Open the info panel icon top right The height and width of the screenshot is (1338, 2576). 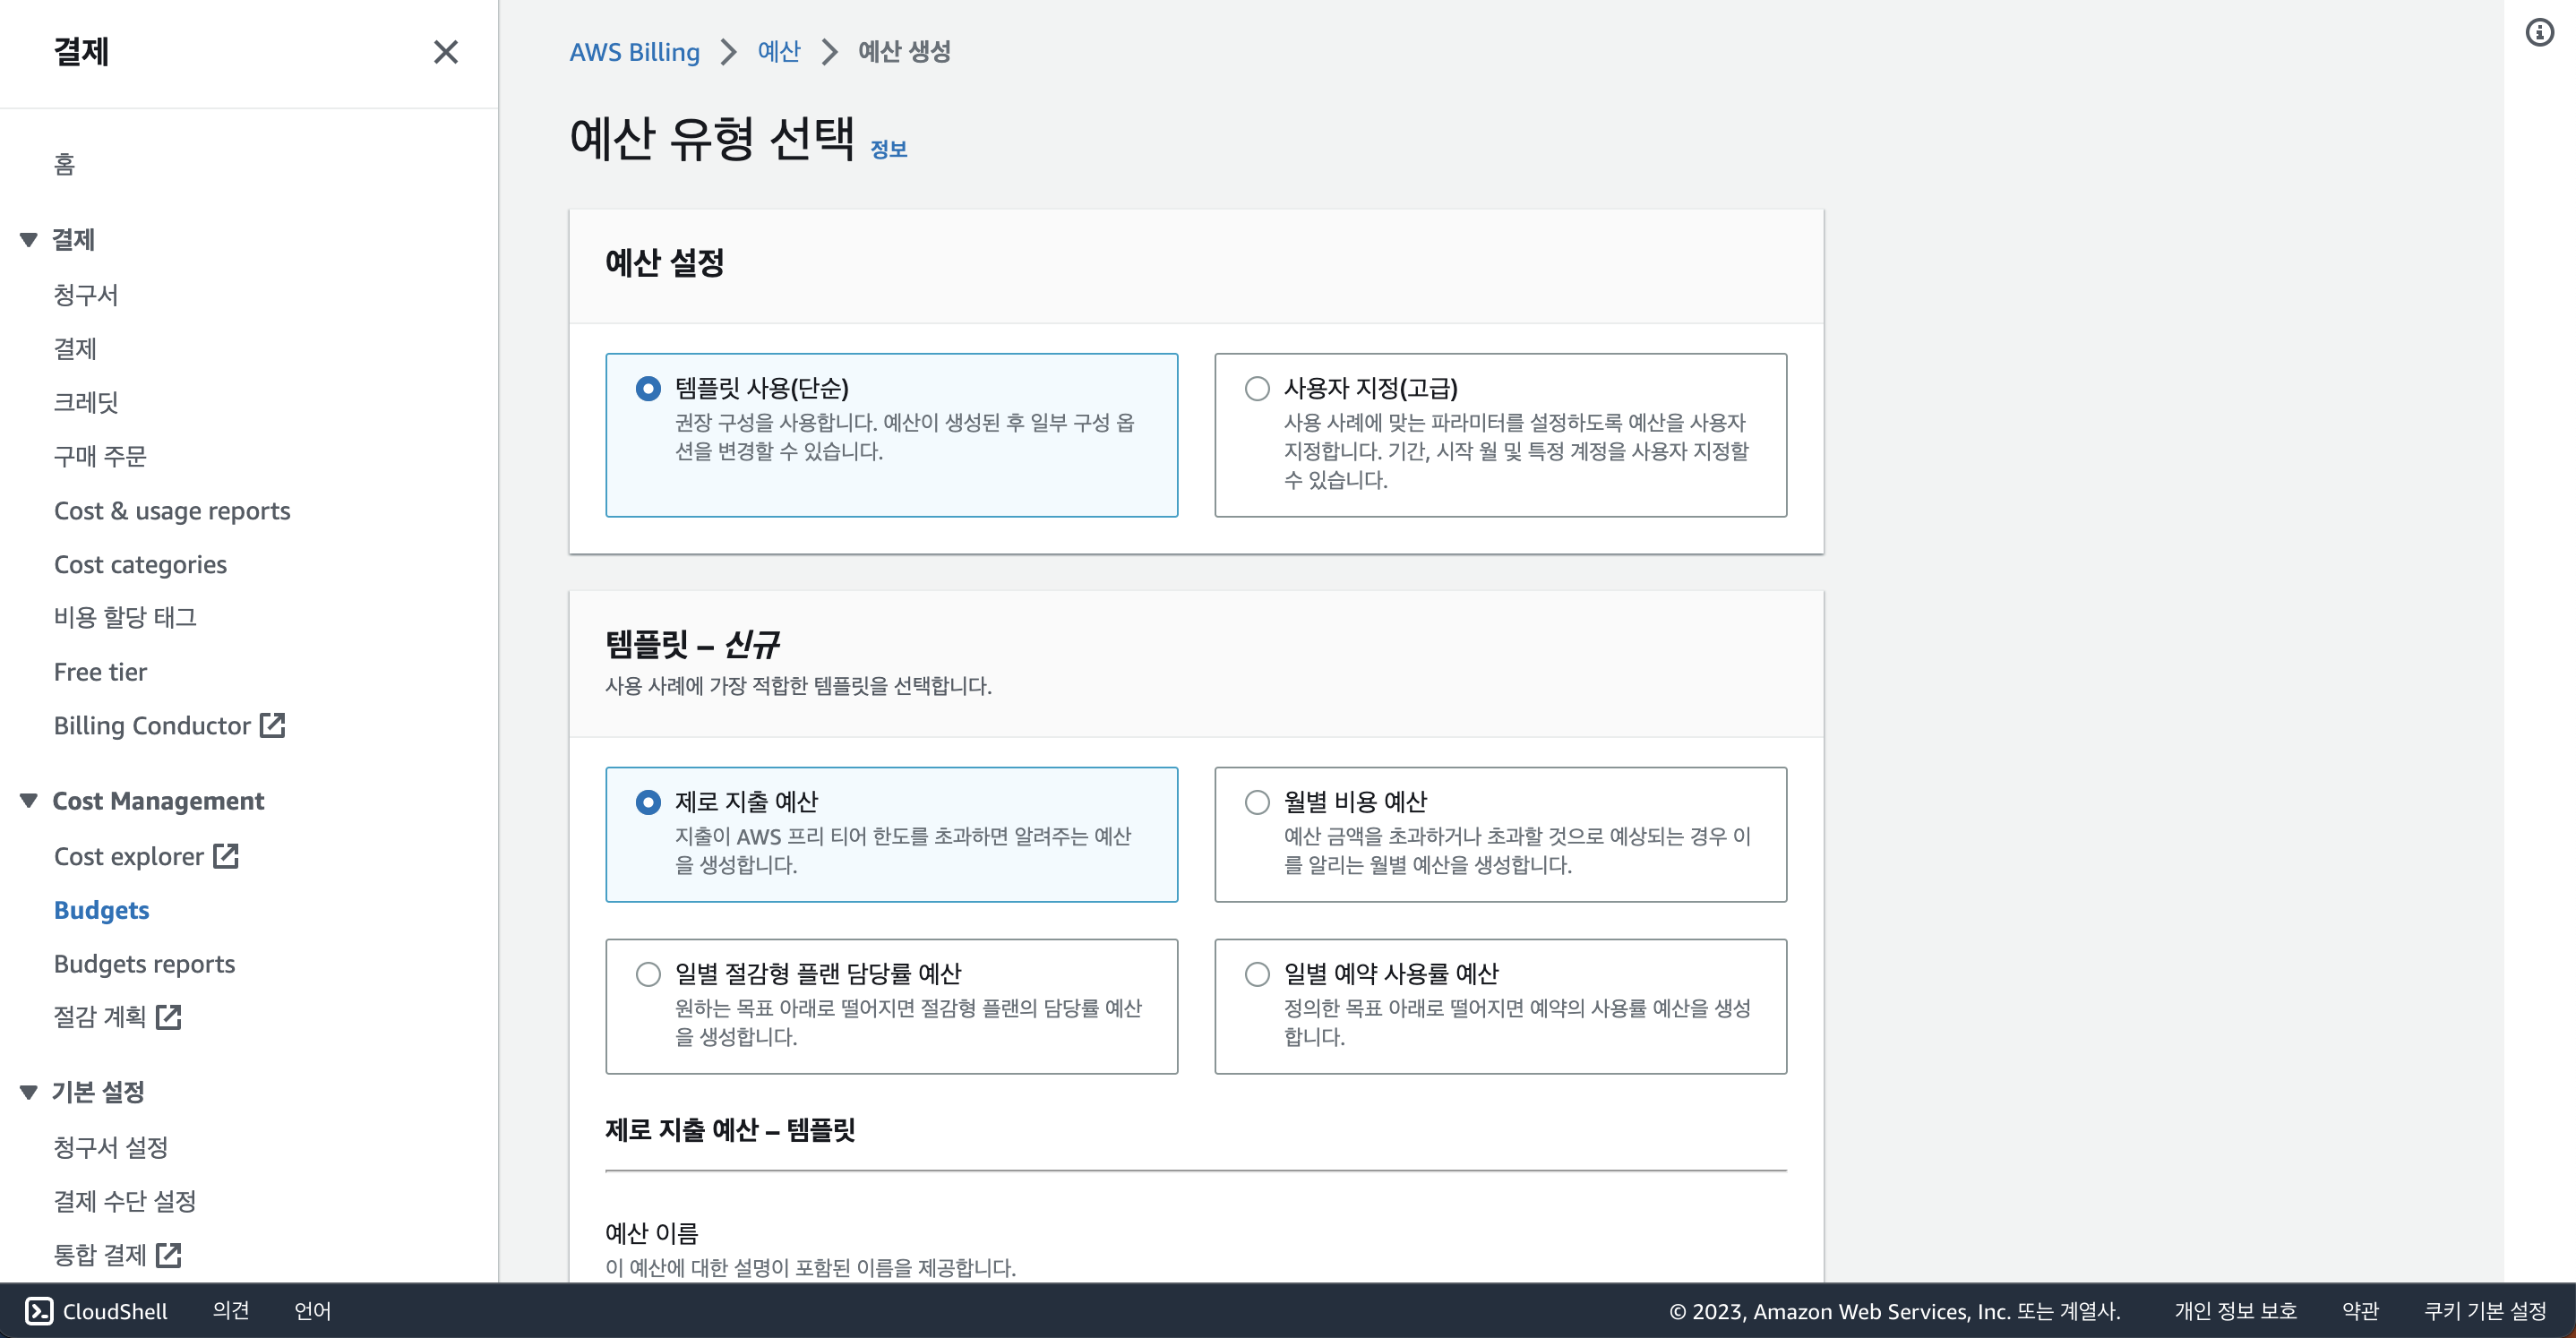[2539, 33]
